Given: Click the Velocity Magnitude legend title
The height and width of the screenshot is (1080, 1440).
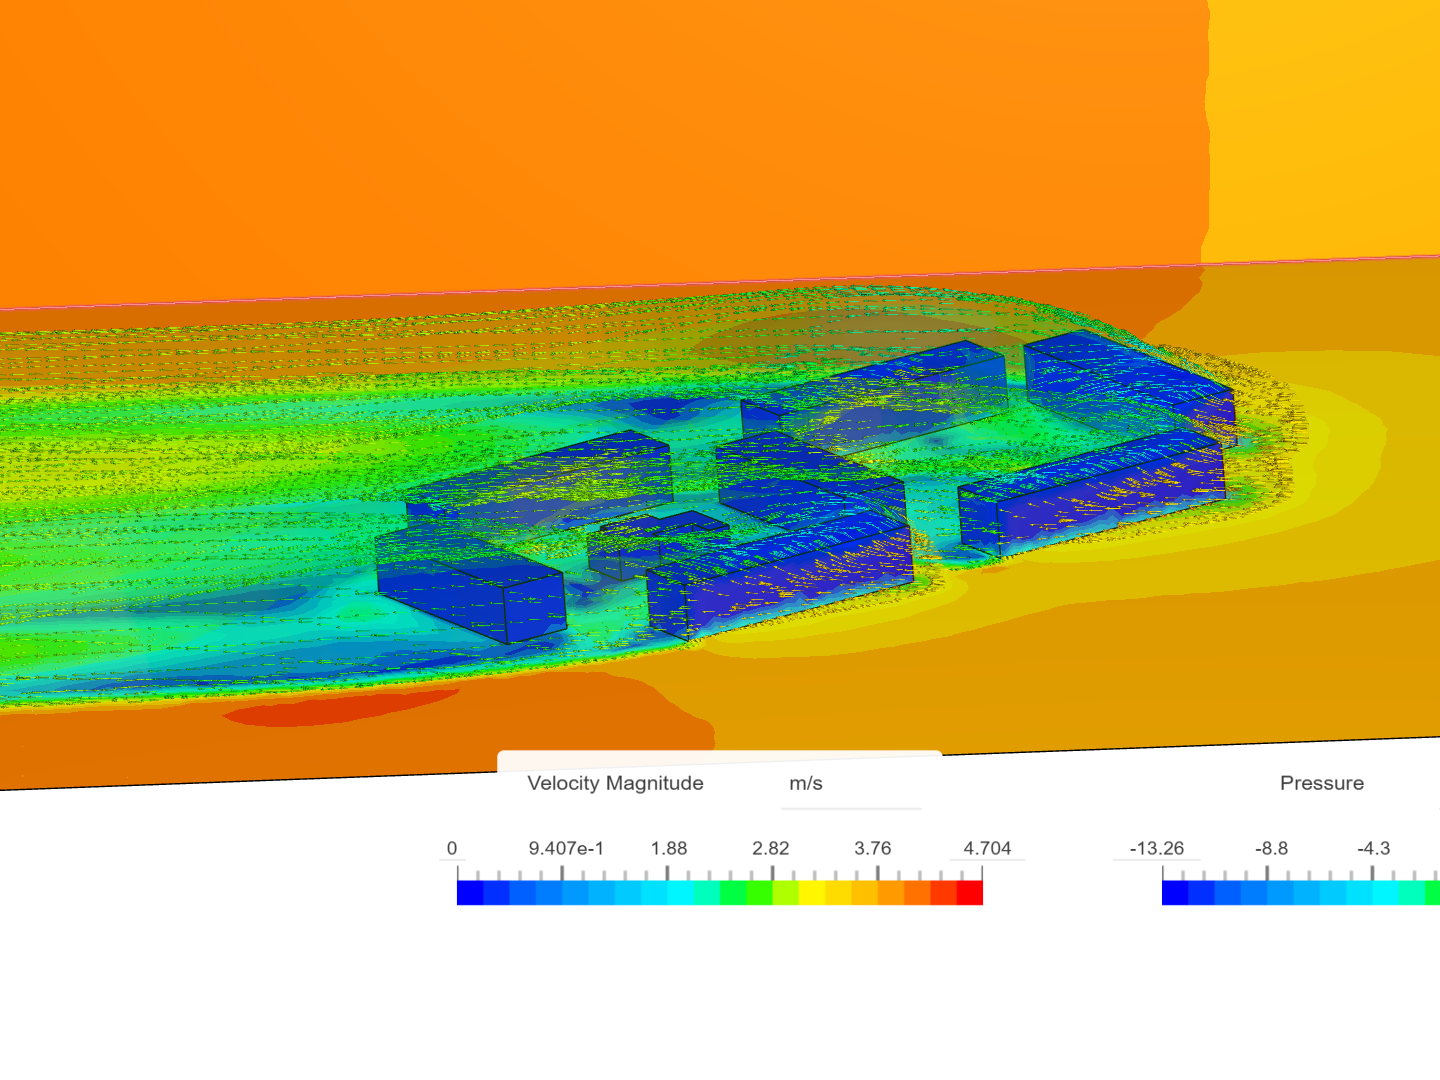Looking at the screenshot, I should [615, 783].
